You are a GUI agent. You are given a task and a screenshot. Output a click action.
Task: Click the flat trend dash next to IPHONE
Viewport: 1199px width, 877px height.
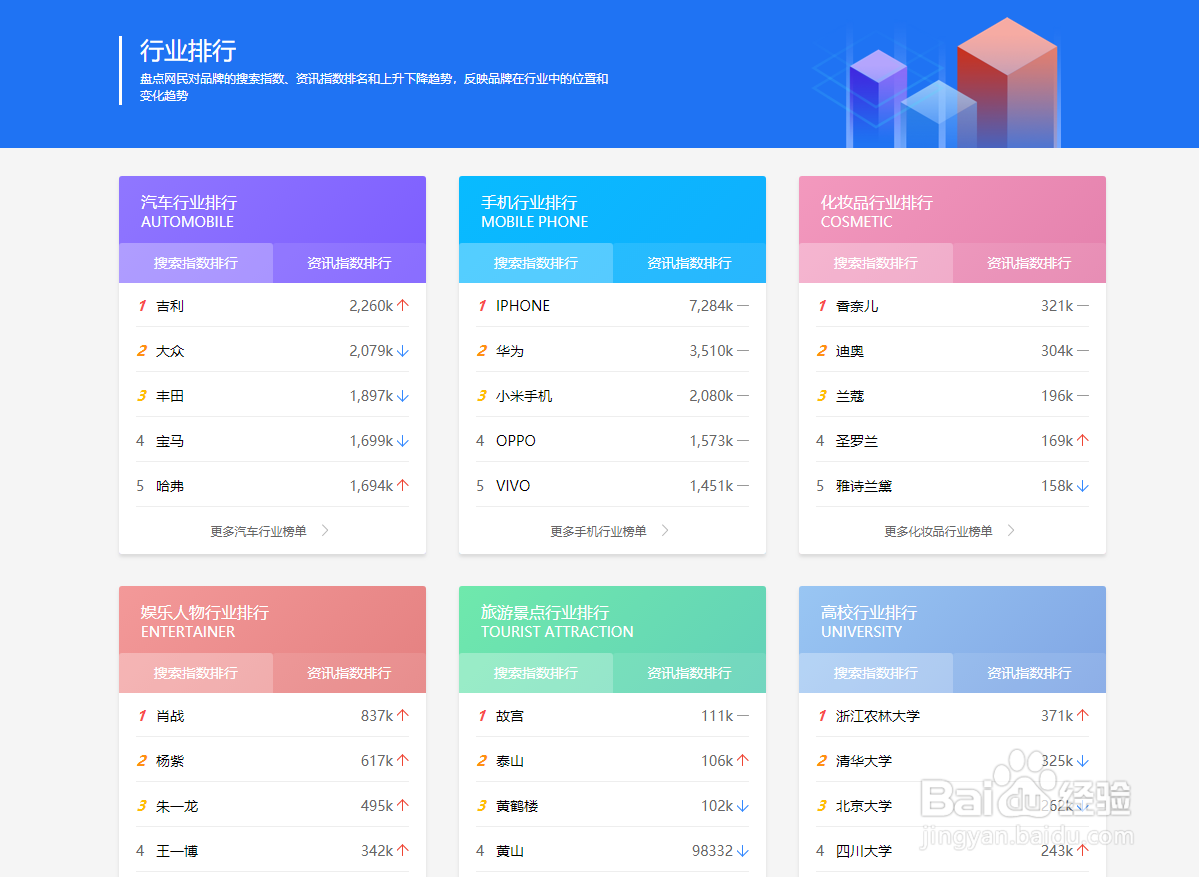[744, 305]
